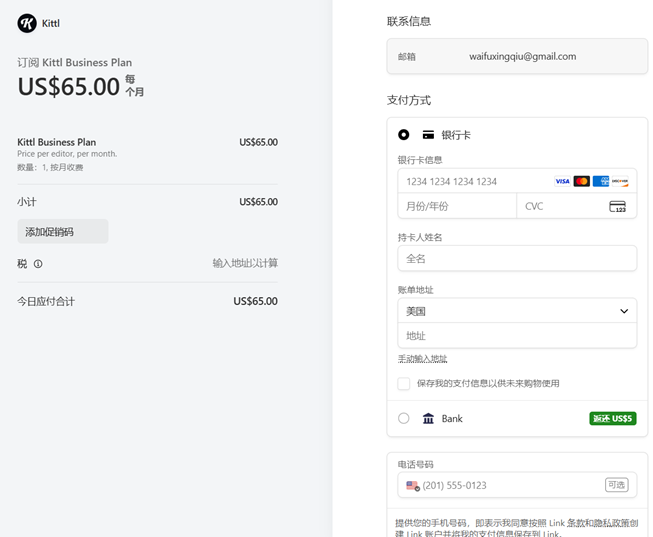Click the US flag phone country icon
The image size is (653, 537).
[412, 485]
